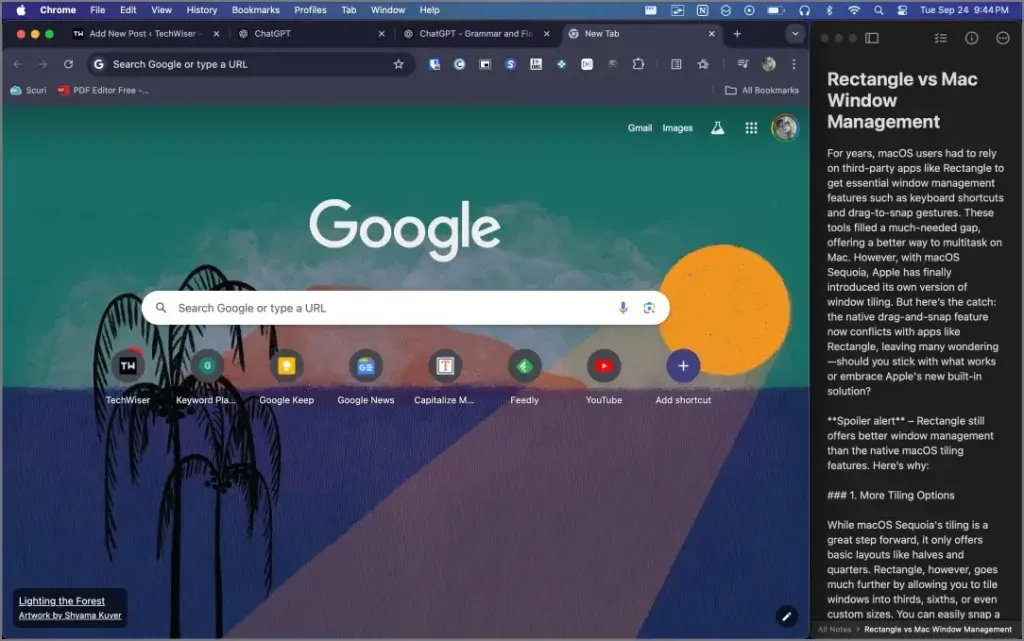Click the Add shortcut button

click(x=683, y=376)
